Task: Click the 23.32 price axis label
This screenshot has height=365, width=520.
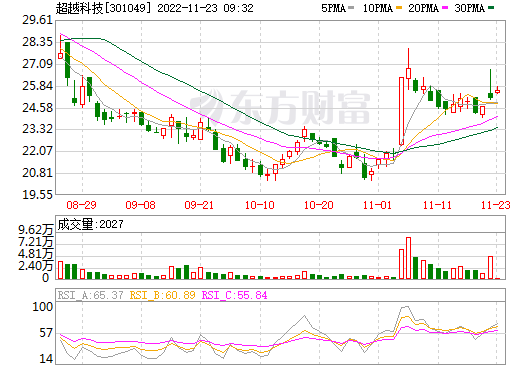Action: click(37, 129)
